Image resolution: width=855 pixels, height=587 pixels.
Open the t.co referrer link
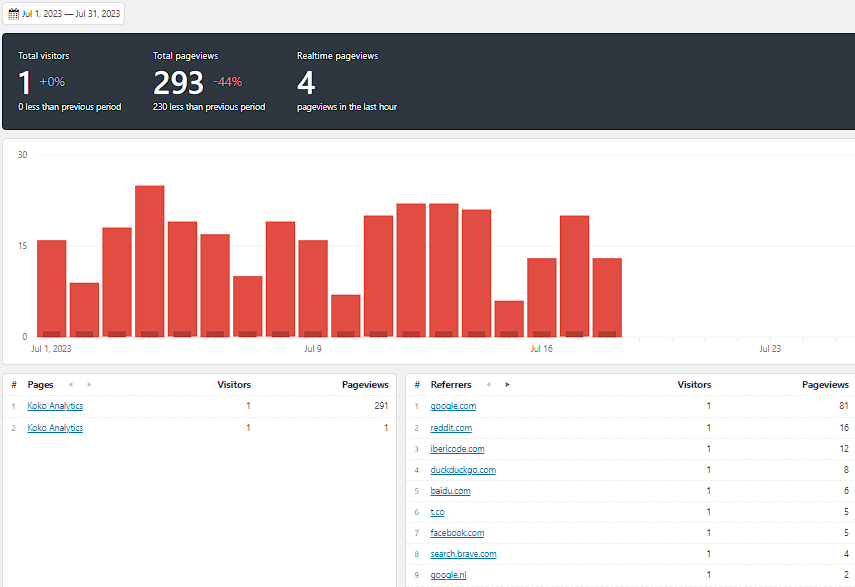tap(437, 511)
